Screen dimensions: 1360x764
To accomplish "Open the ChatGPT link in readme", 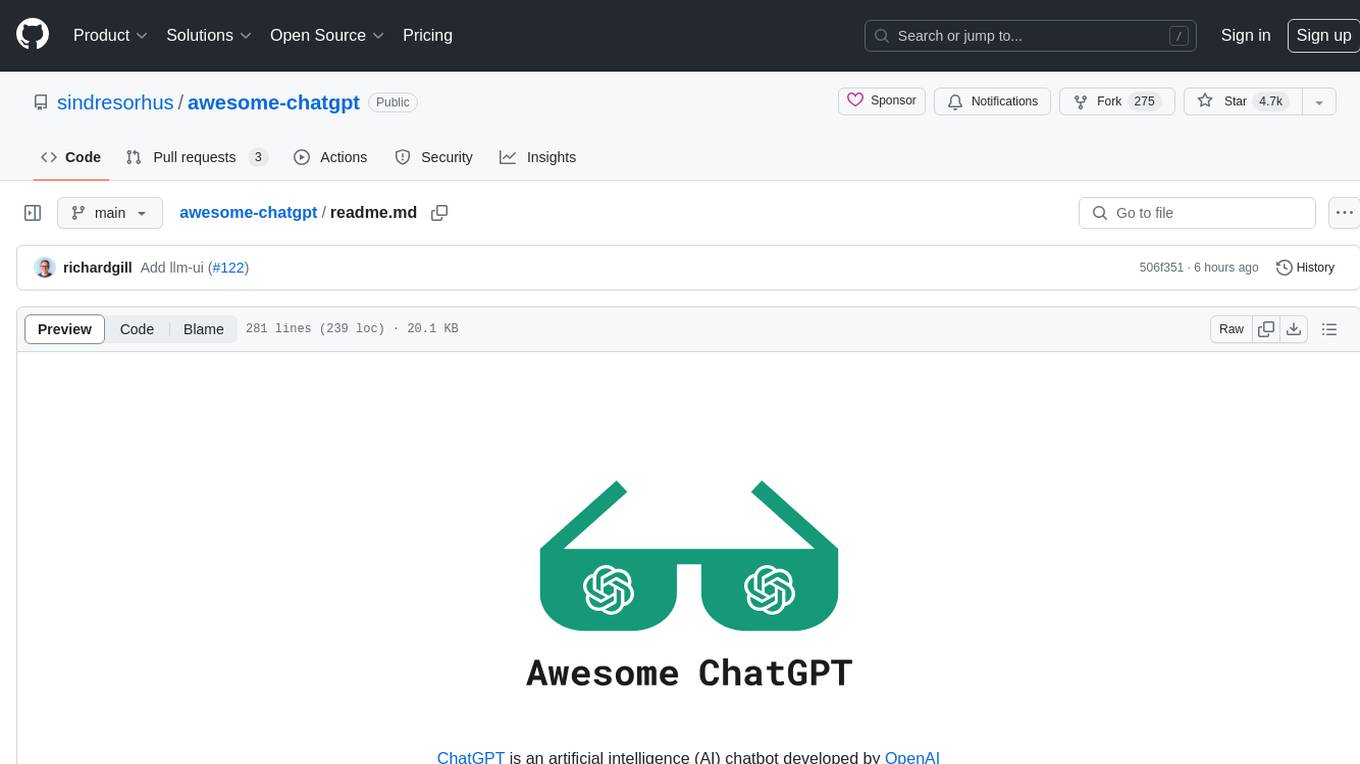I will [x=471, y=757].
